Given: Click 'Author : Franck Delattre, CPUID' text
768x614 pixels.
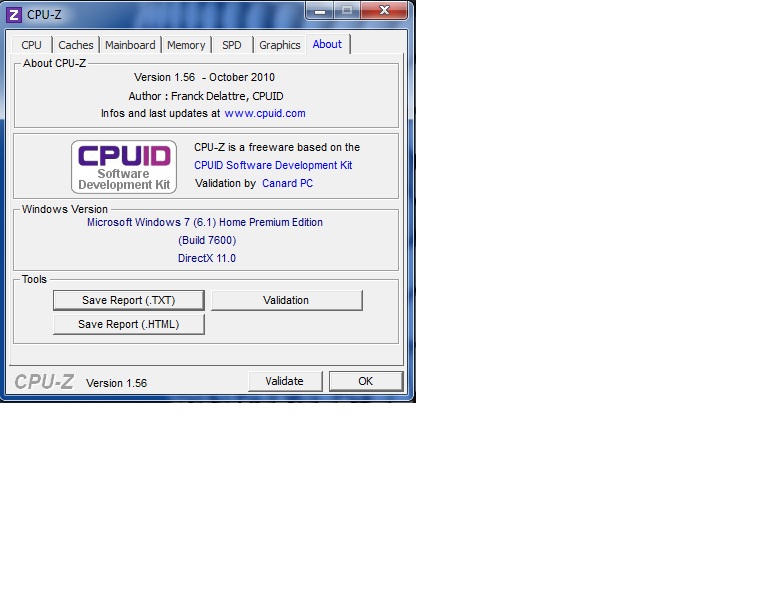Looking at the screenshot, I should pos(206,96).
